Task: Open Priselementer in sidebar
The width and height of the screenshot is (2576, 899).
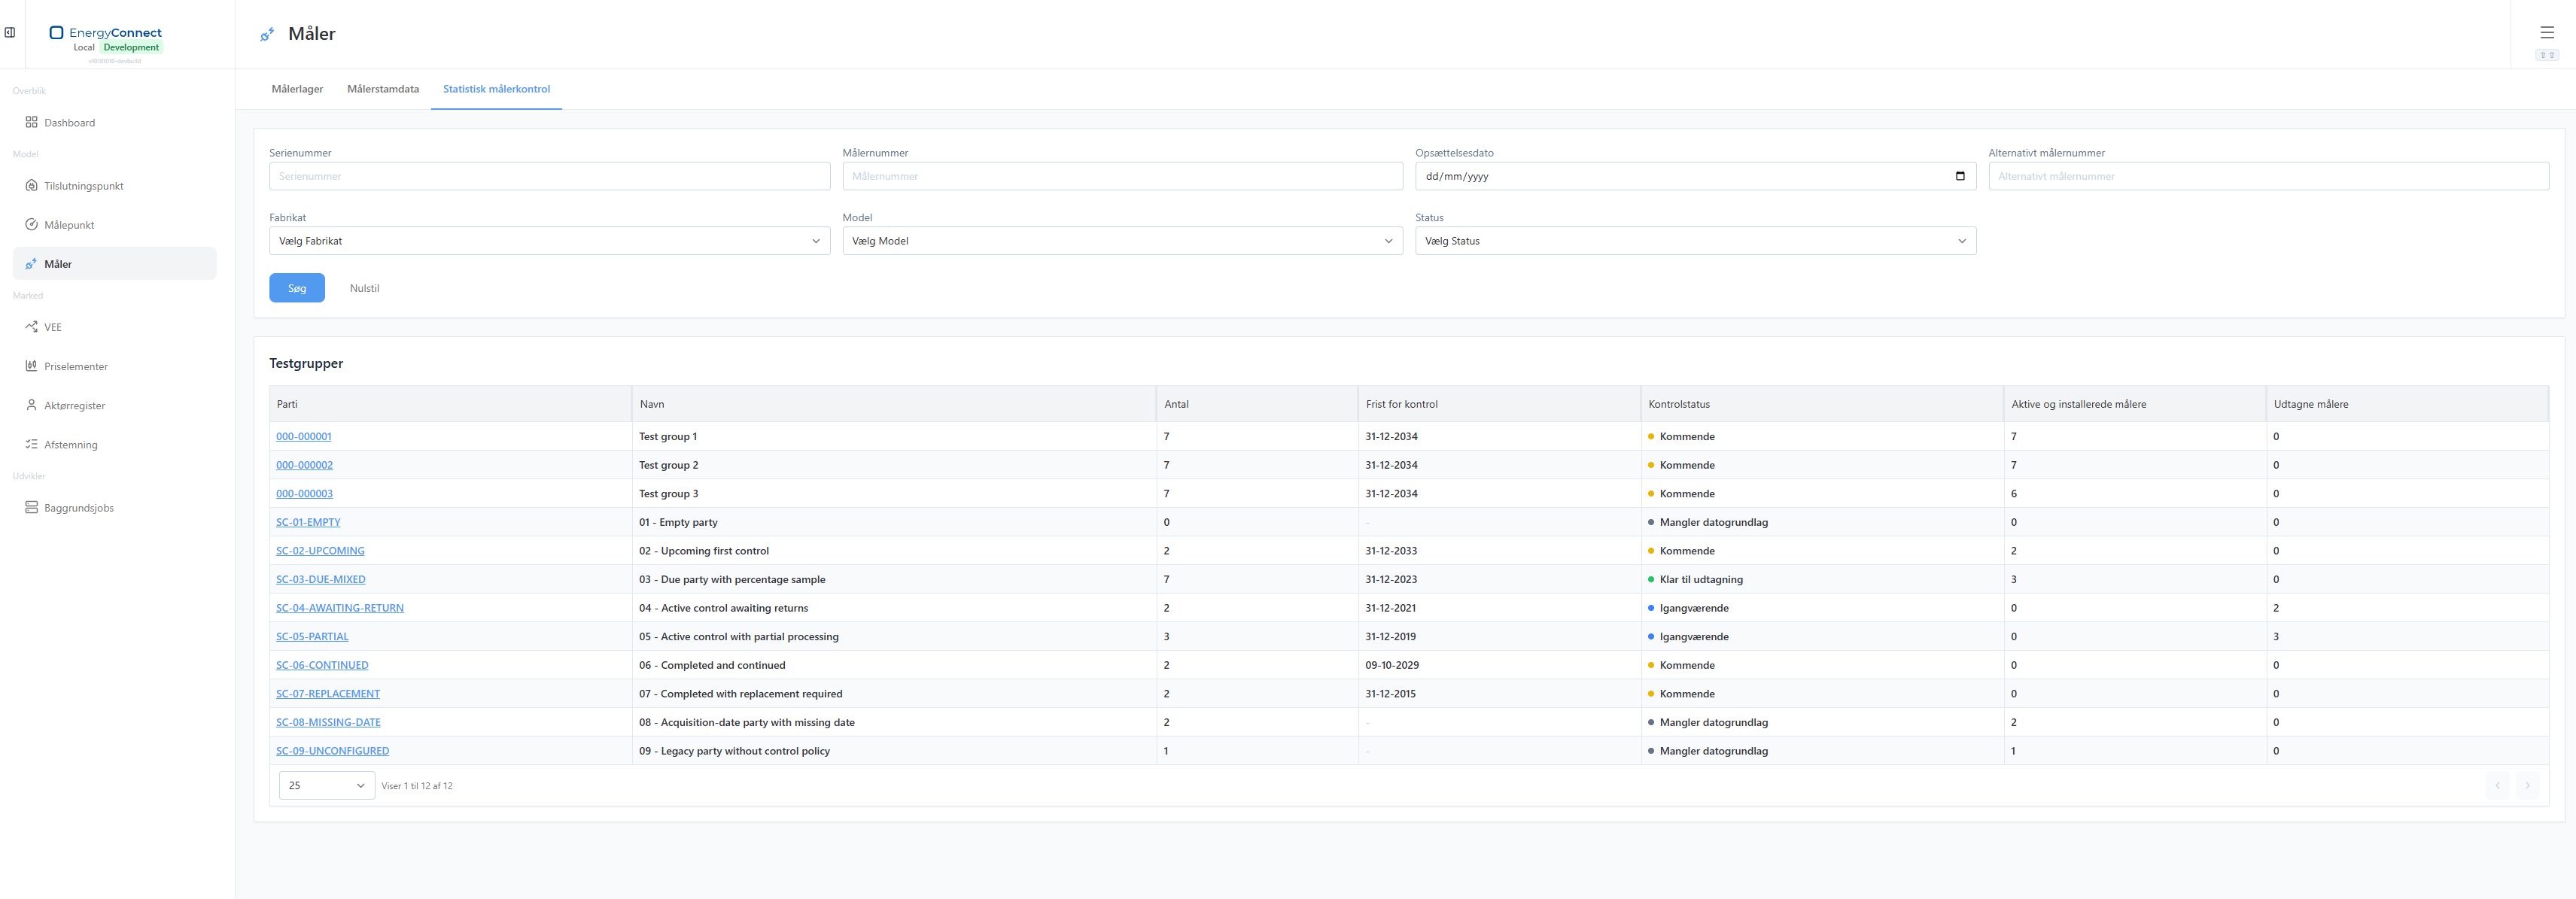Action: 114,366
